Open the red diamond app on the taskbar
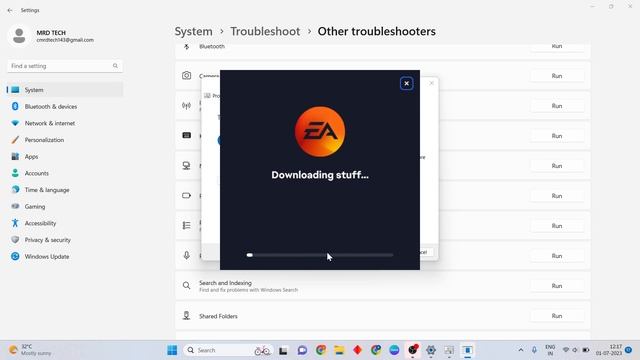This screenshot has height=360, width=640. (358, 350)
